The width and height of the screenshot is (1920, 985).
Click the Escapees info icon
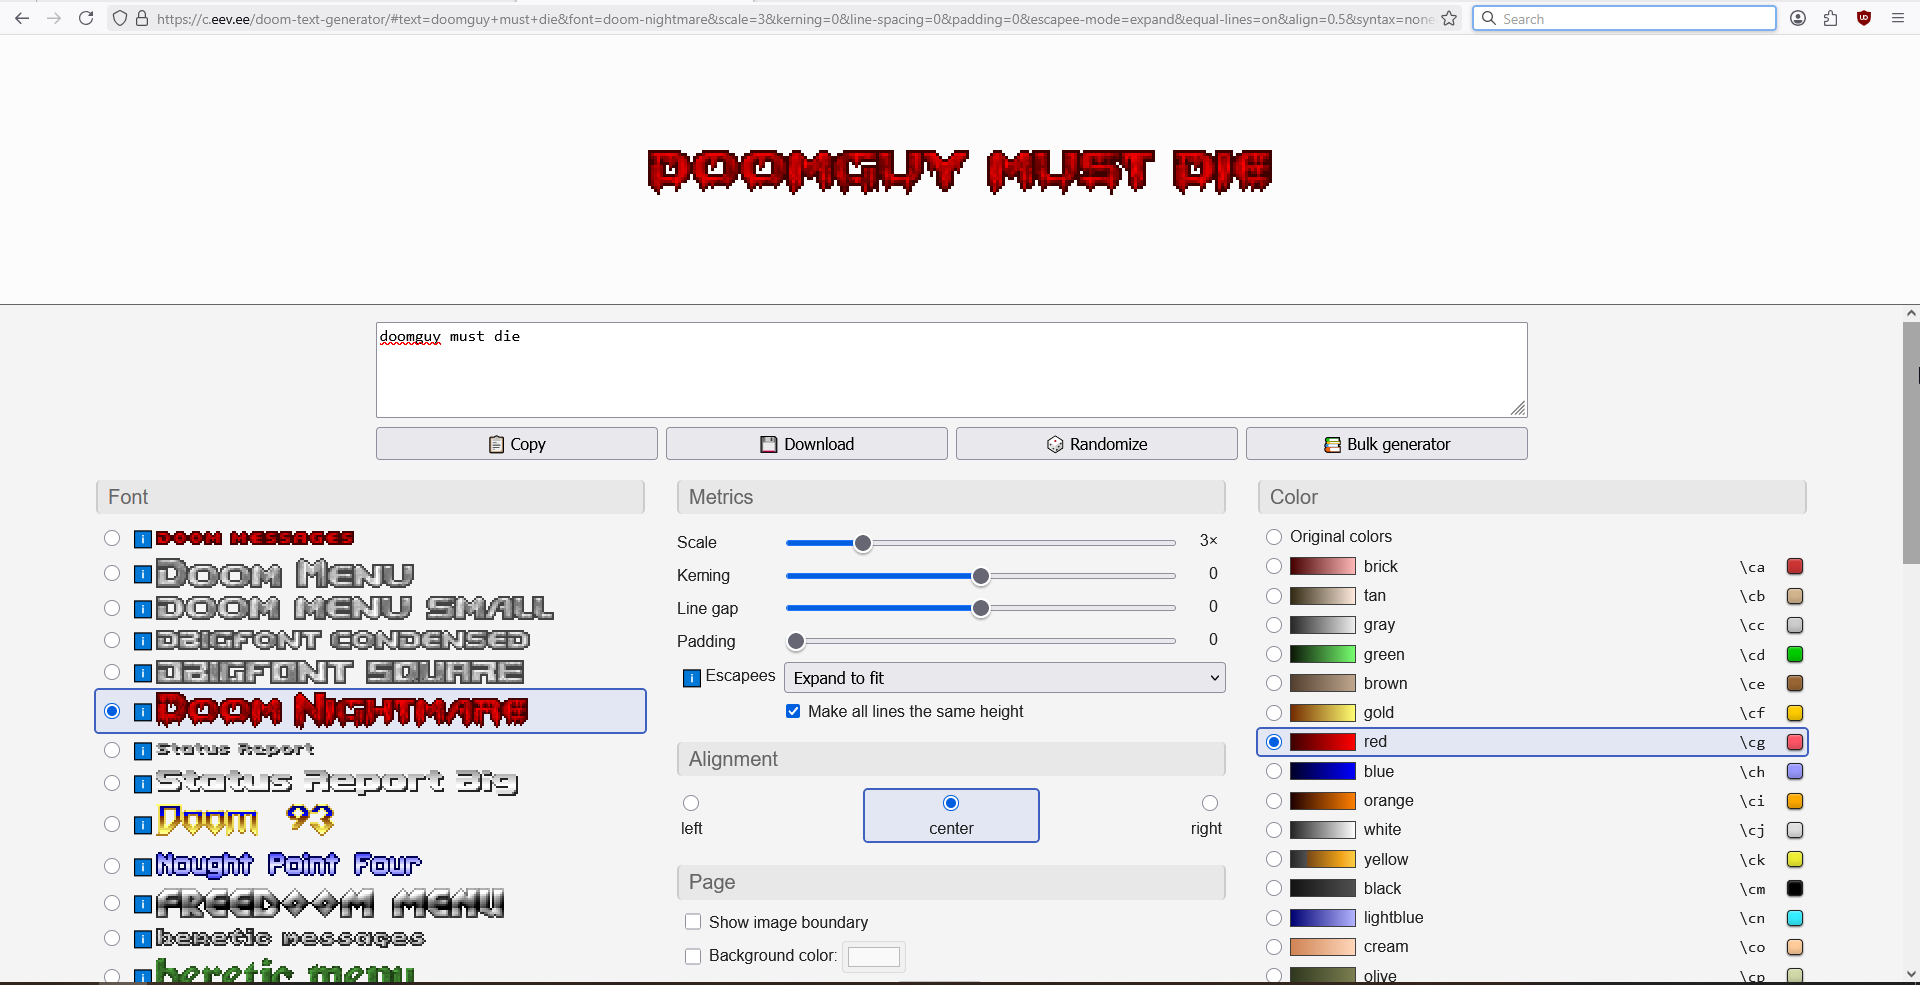tap(692, 678)
